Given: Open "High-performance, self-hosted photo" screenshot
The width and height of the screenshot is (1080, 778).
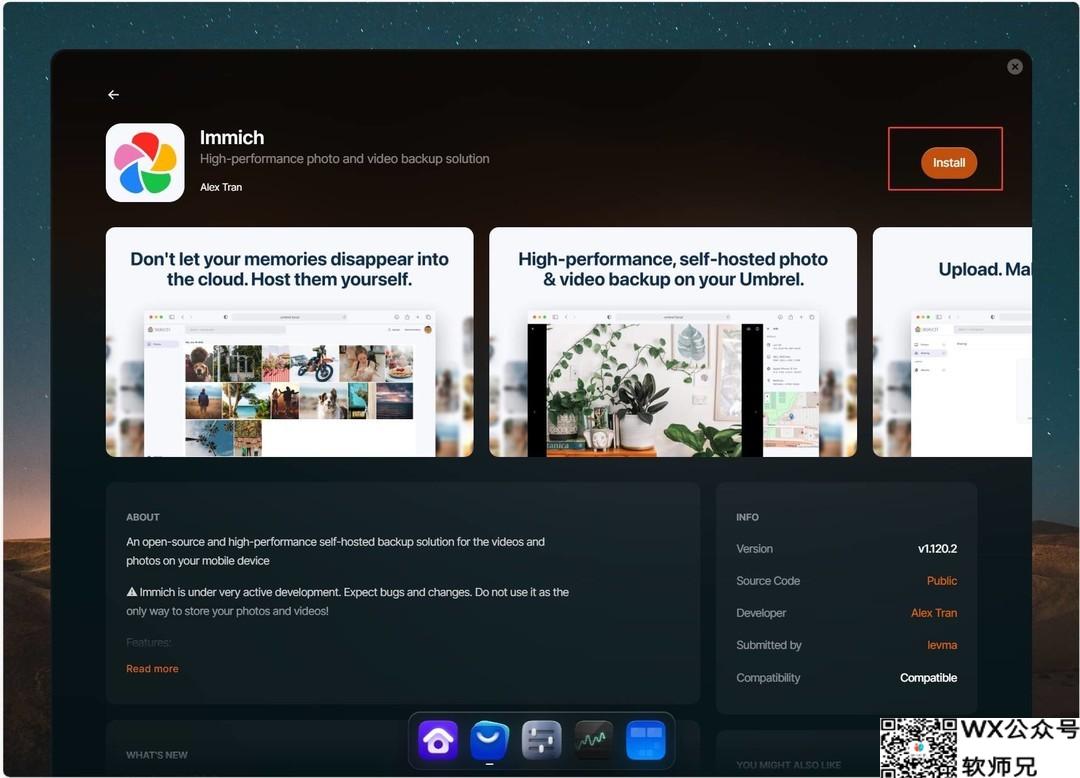Looking at the screenshot, I should [673, 342].
